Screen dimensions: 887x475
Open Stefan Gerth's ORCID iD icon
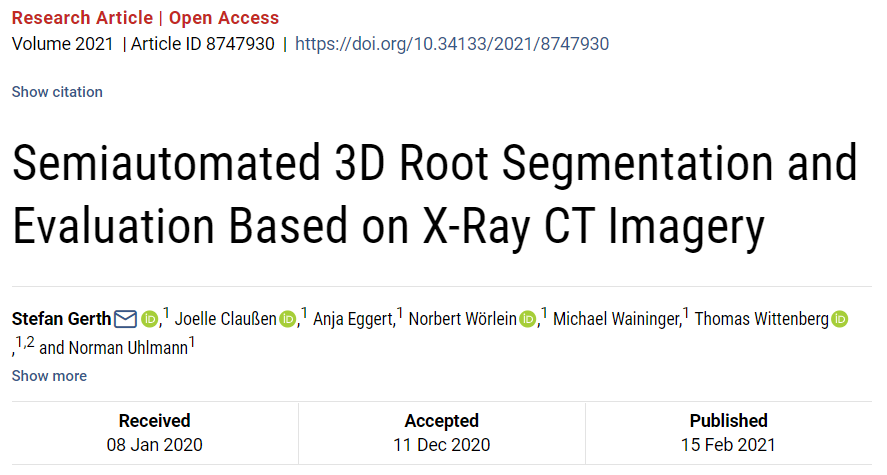pyautogui.click(x=149, y=319)
